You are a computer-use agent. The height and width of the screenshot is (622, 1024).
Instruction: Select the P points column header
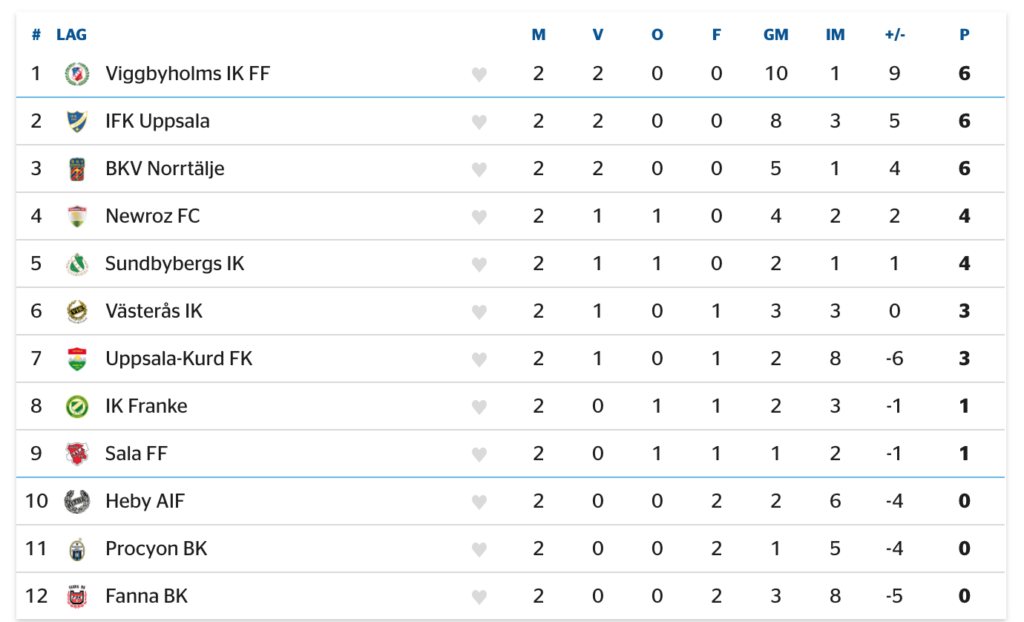pyautogui.click(x=964, y=35)
